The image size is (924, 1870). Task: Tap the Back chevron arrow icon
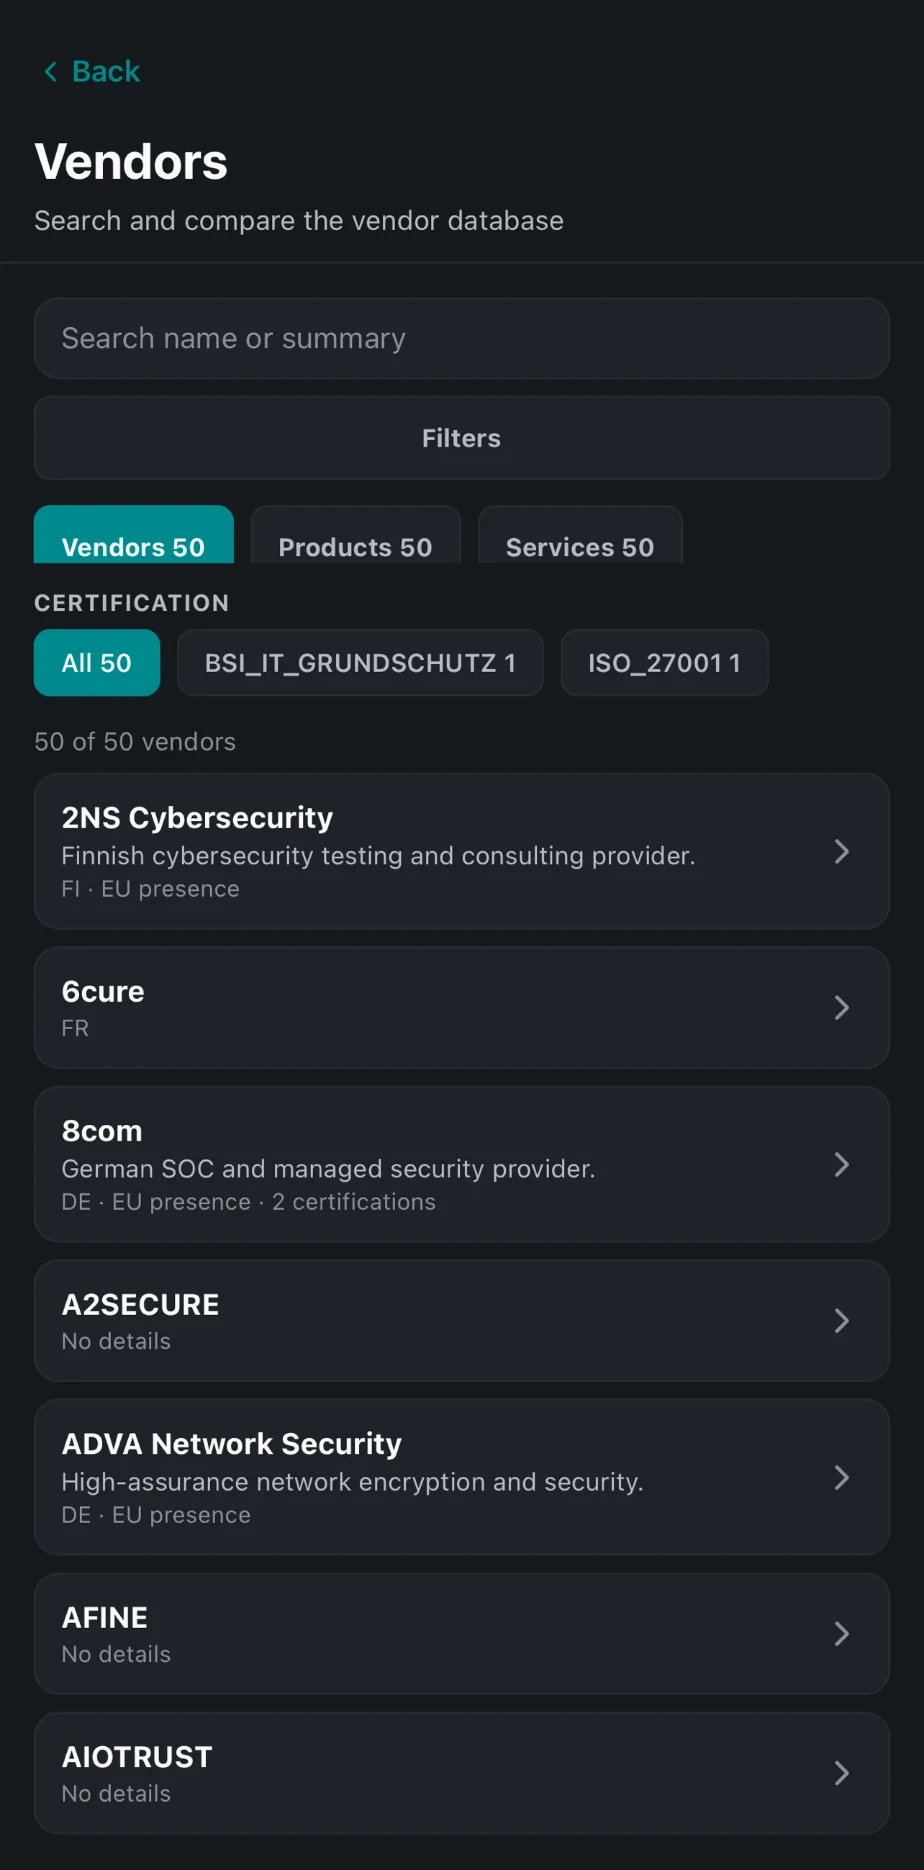50,72
